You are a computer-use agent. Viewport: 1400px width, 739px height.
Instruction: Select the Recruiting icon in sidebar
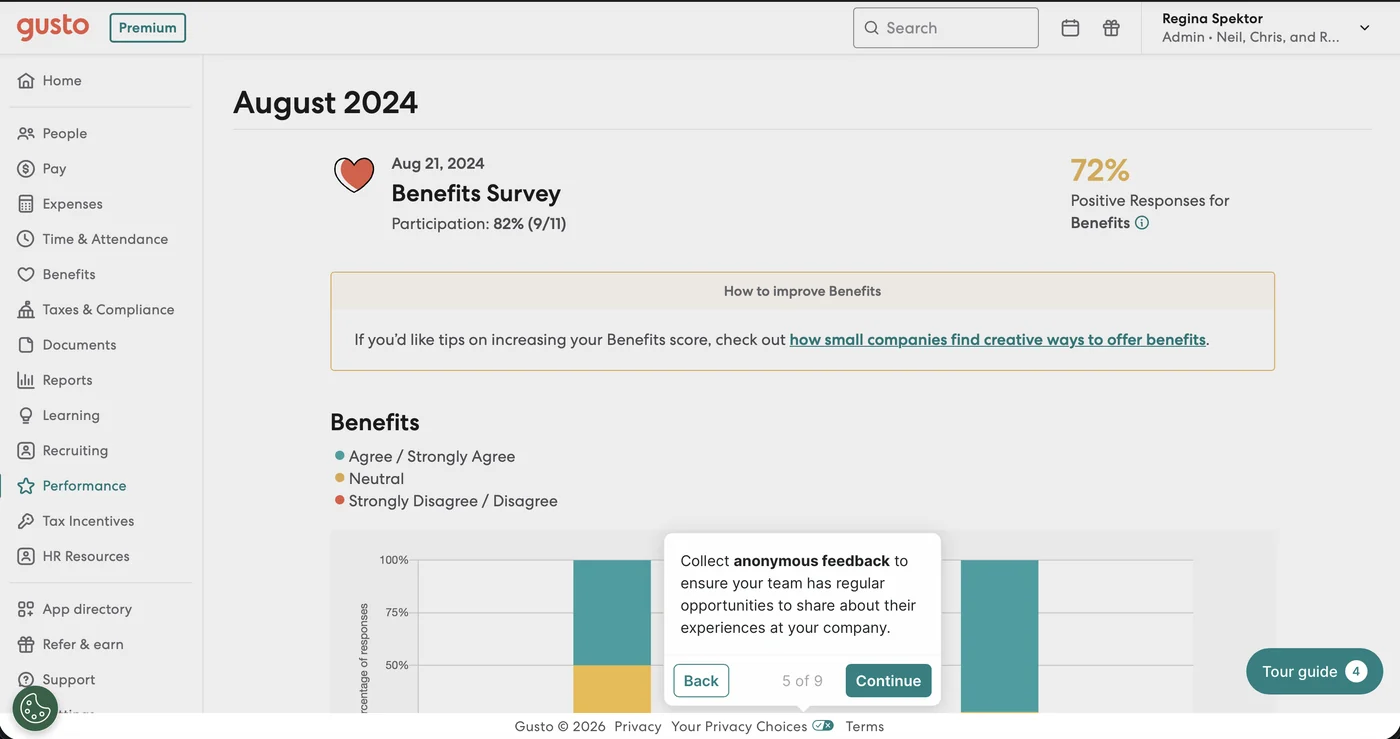coord(26,450)
